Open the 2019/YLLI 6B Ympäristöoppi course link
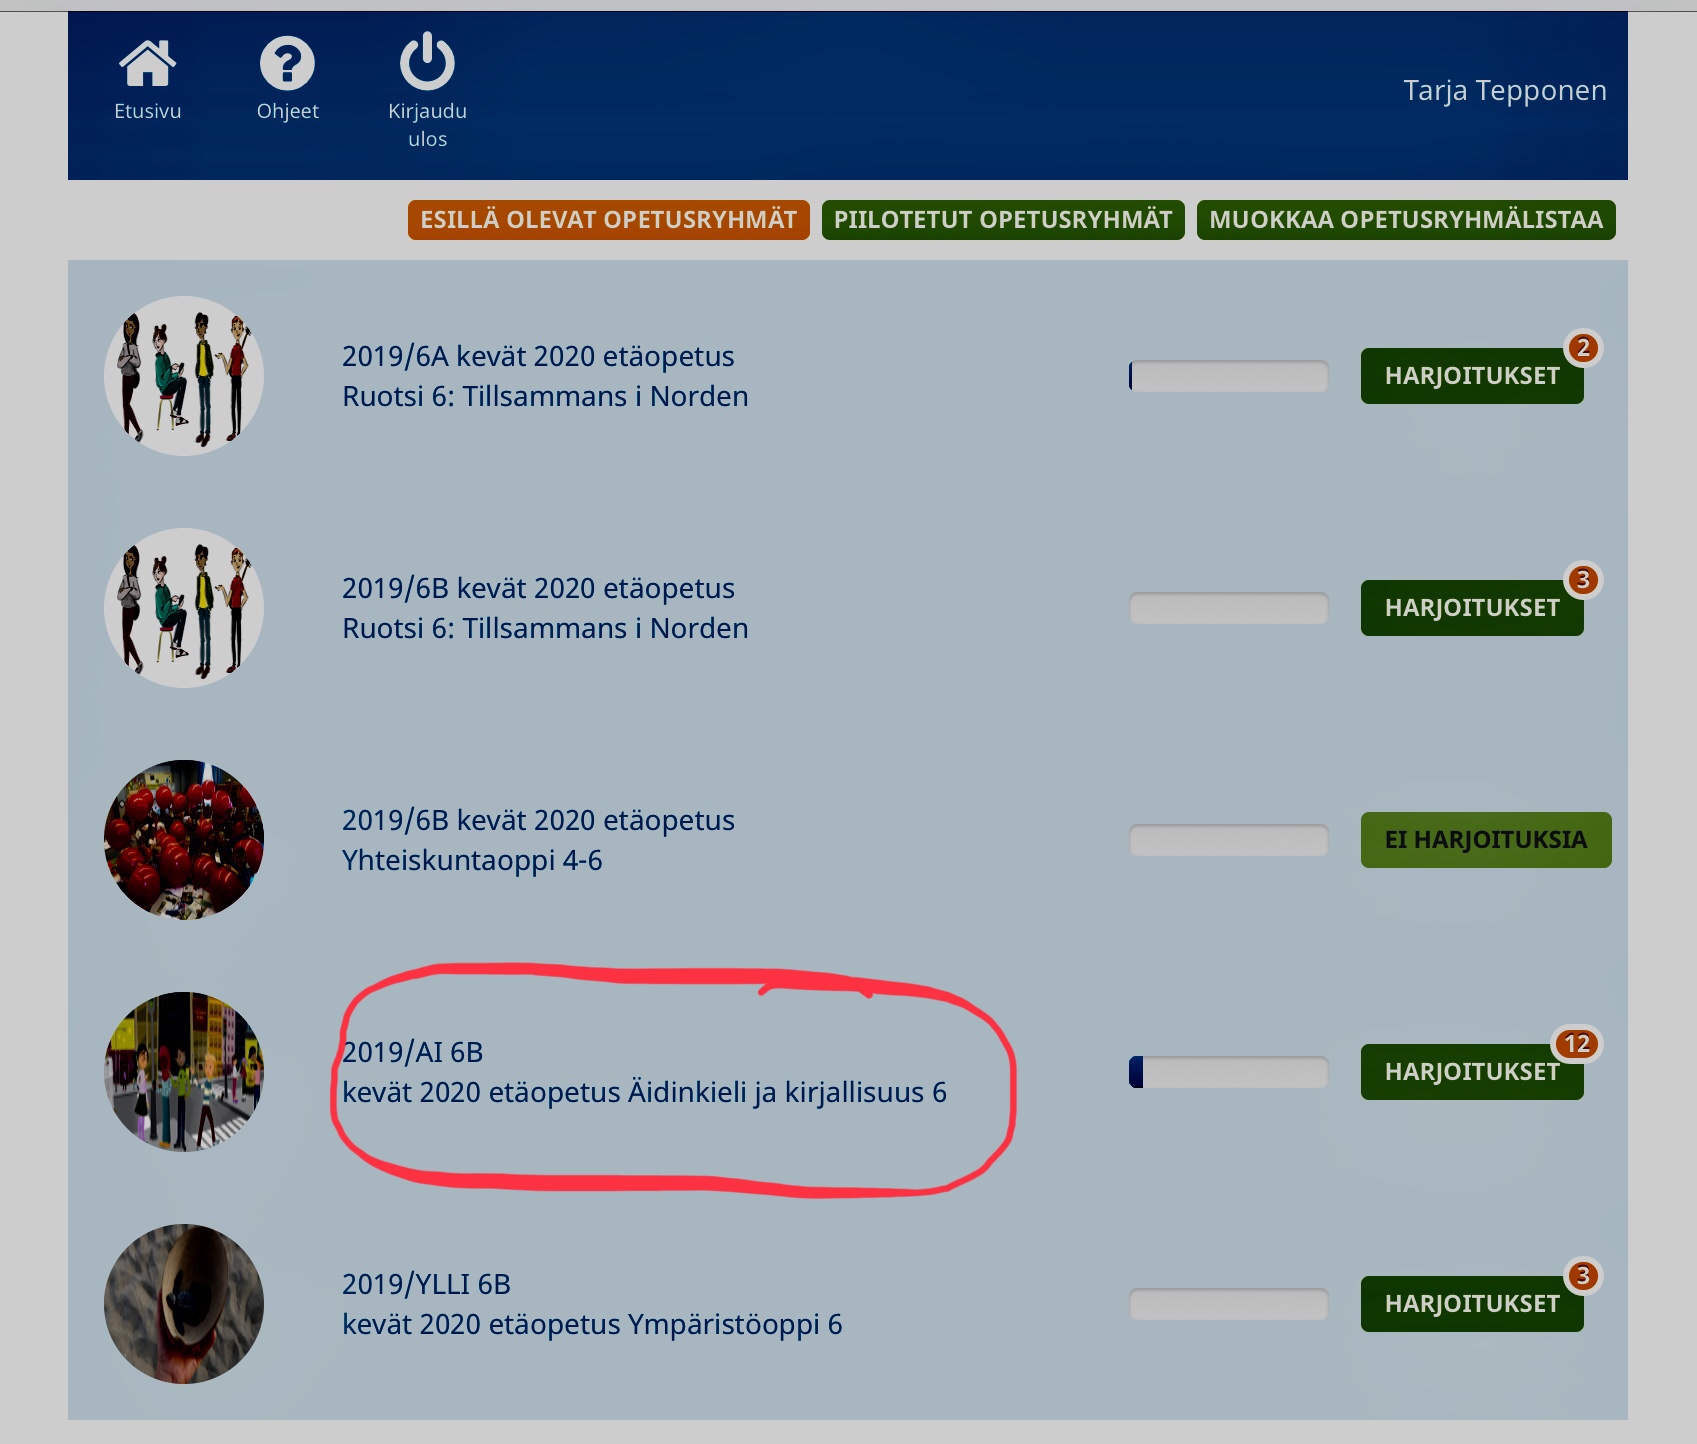The image size is (1697, 1444). 591,1304
